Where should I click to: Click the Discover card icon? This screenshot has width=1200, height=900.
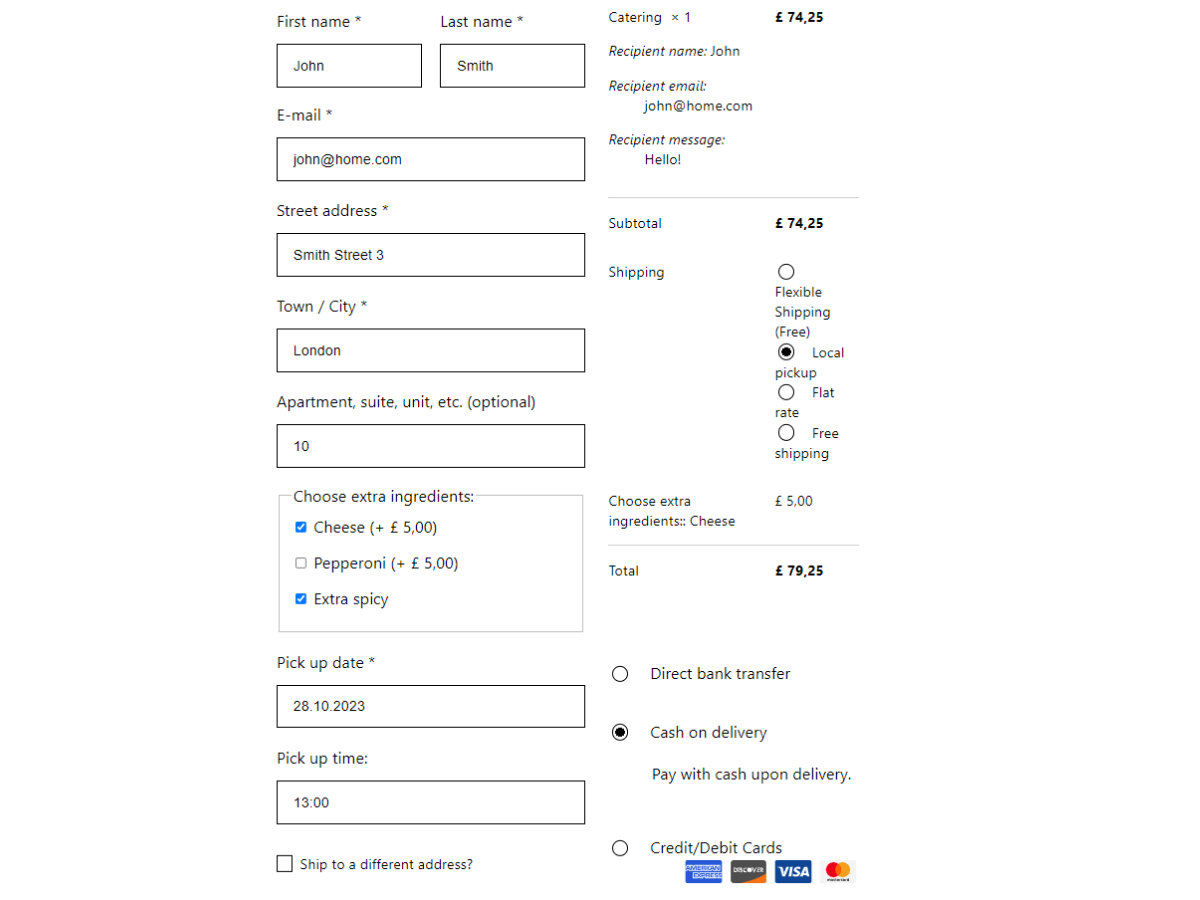pos(748,871)
